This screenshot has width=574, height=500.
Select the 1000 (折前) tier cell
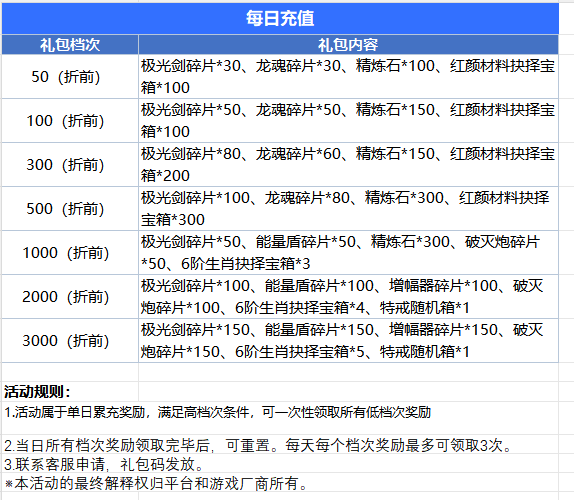click(x=70, y=252)
